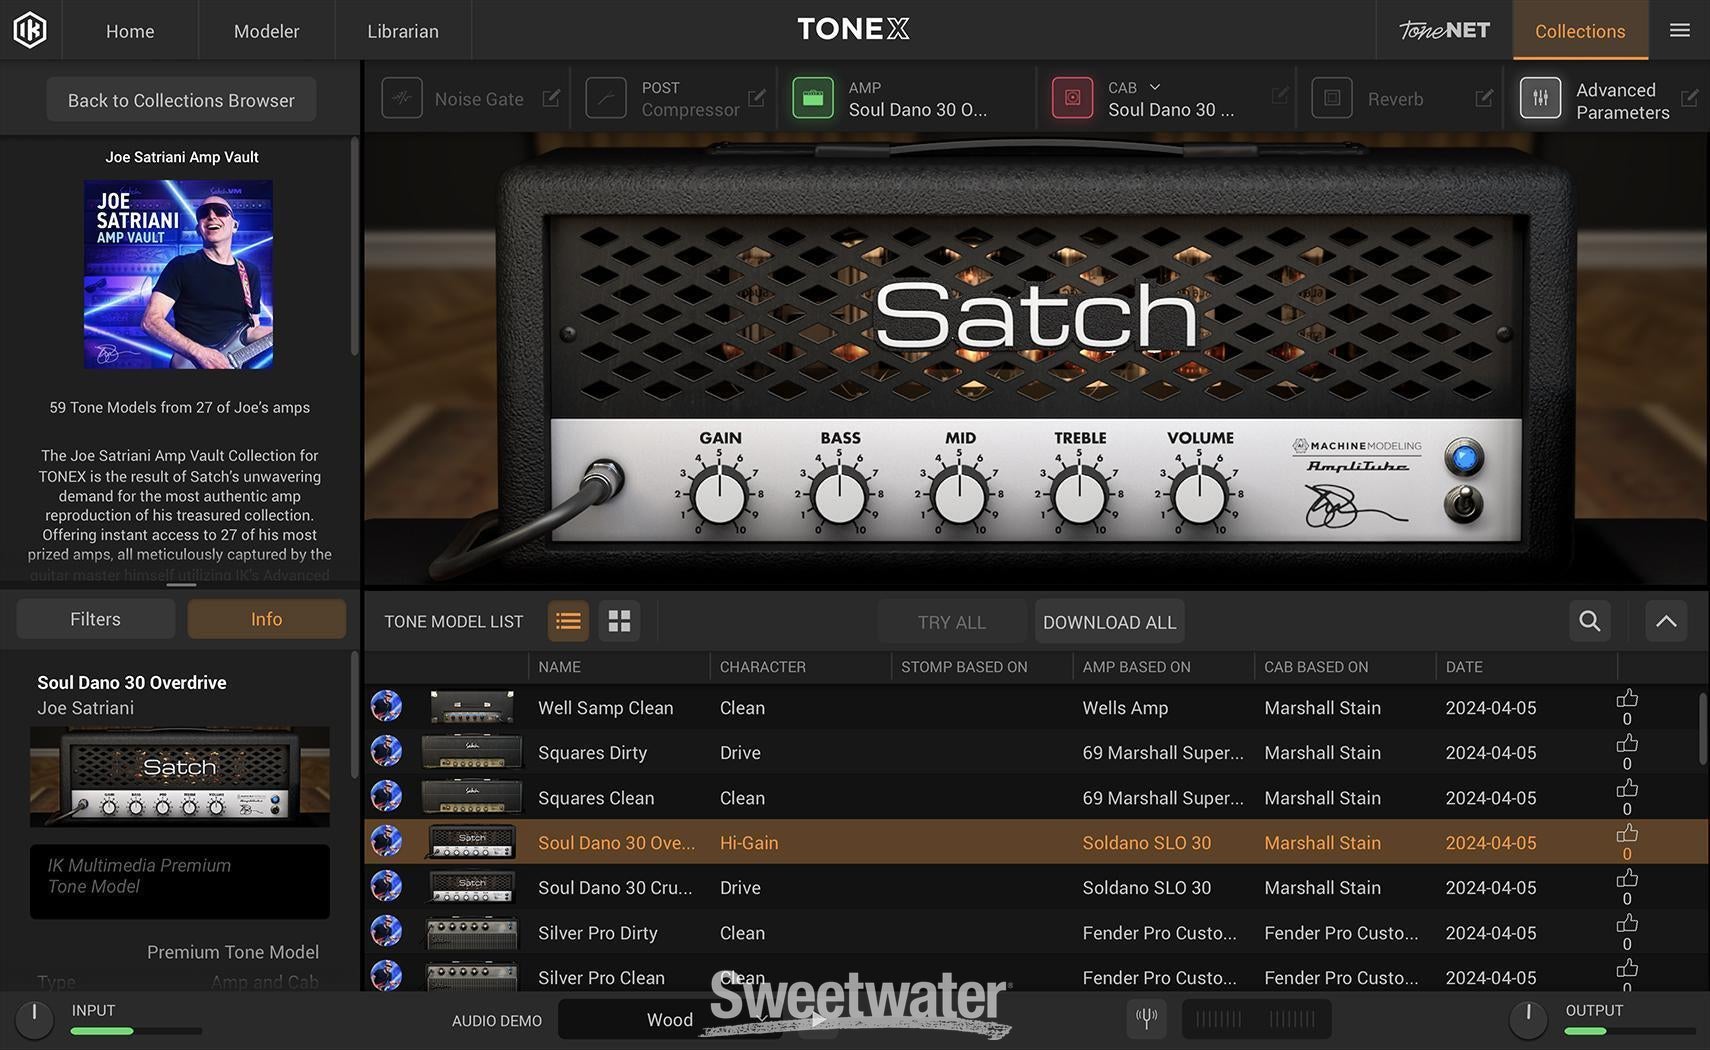
Task: Open CAB edit icon
Action: coord(1279,95)
